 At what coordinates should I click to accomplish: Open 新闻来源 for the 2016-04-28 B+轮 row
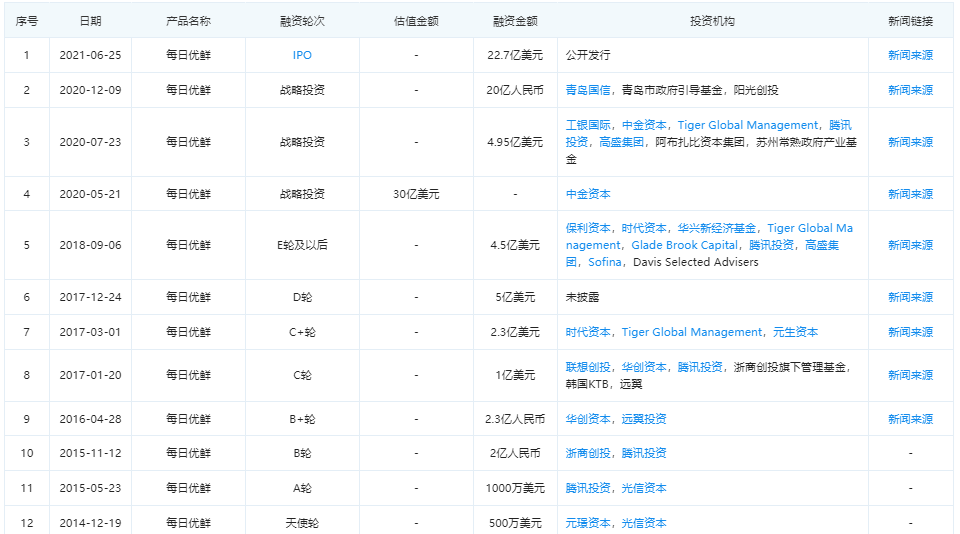pyautogui.click(x=910, y=419)
